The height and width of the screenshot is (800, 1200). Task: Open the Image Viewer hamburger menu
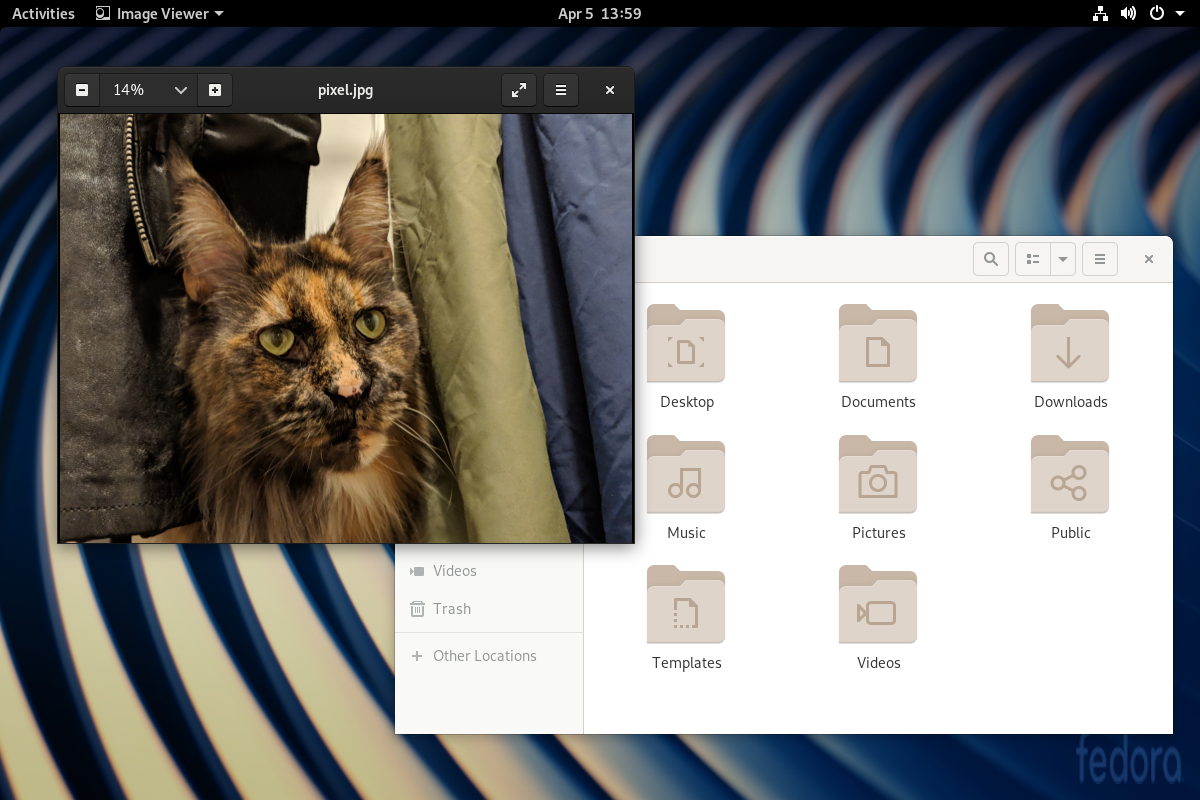560,89
